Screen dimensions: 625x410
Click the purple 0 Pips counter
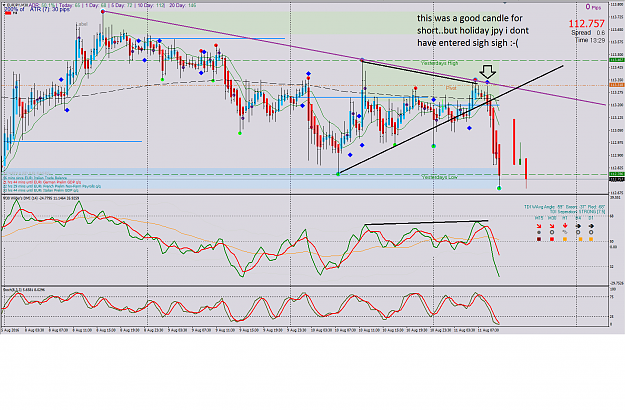593,7
